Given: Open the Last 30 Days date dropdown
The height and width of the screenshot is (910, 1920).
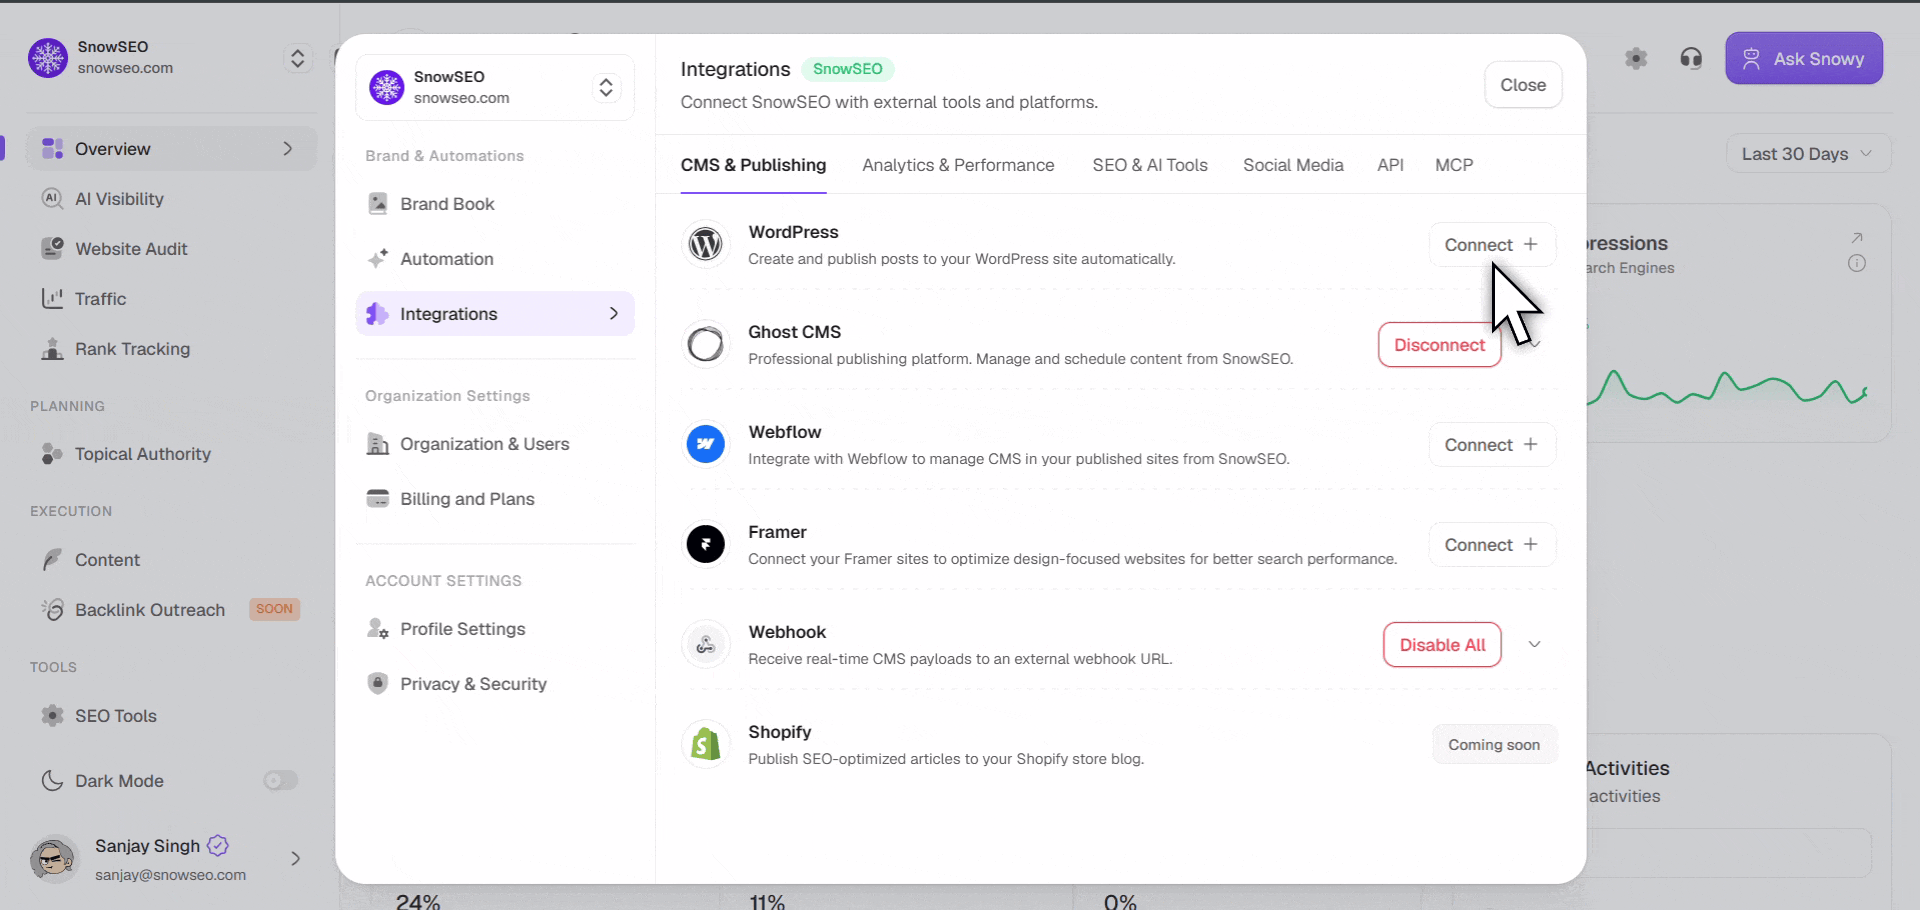Looking at the screenshot, I should click(1808, 154).
